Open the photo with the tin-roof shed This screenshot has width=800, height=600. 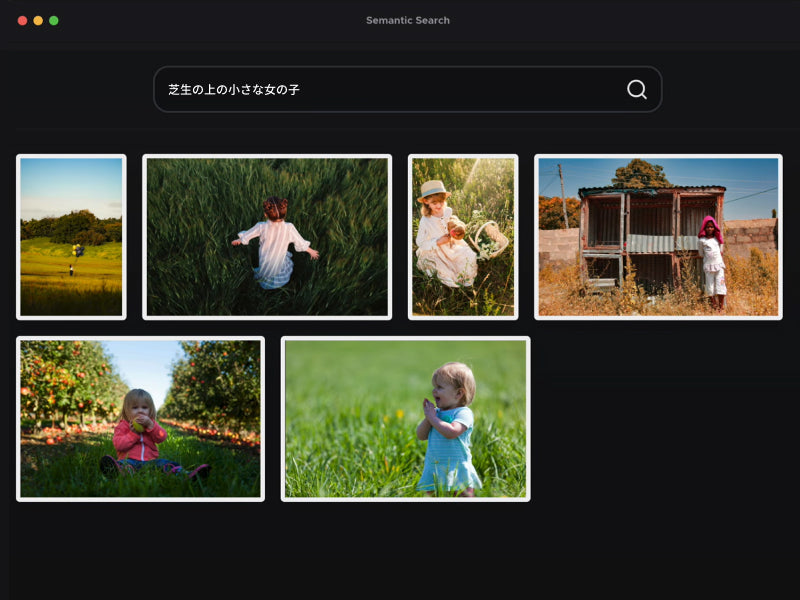(658, 236)
